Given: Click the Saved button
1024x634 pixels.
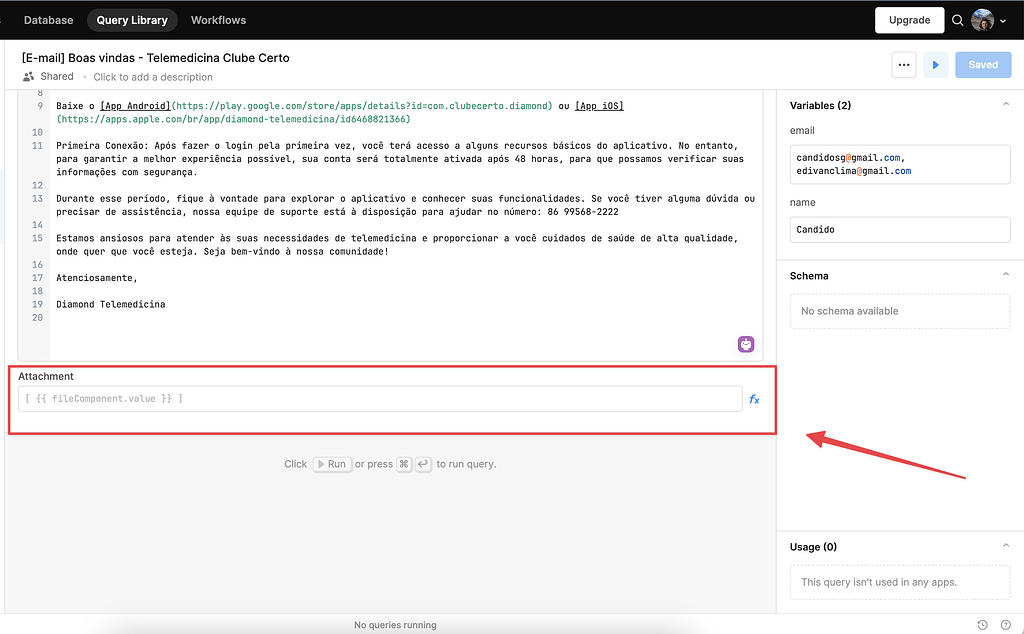Looking at the screenshot, I should [x=983, y=65].
